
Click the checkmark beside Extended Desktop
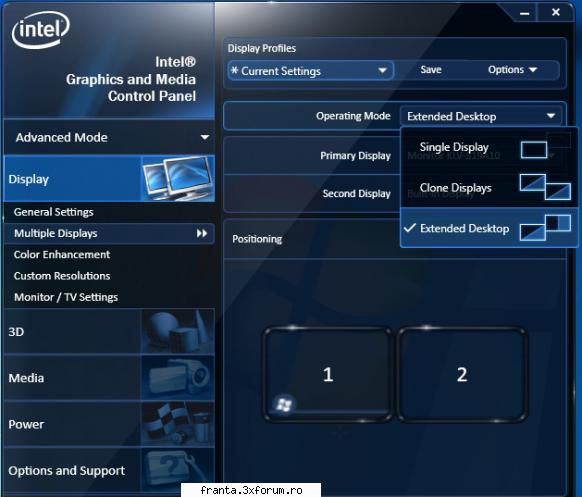click(x=410, y=228)
